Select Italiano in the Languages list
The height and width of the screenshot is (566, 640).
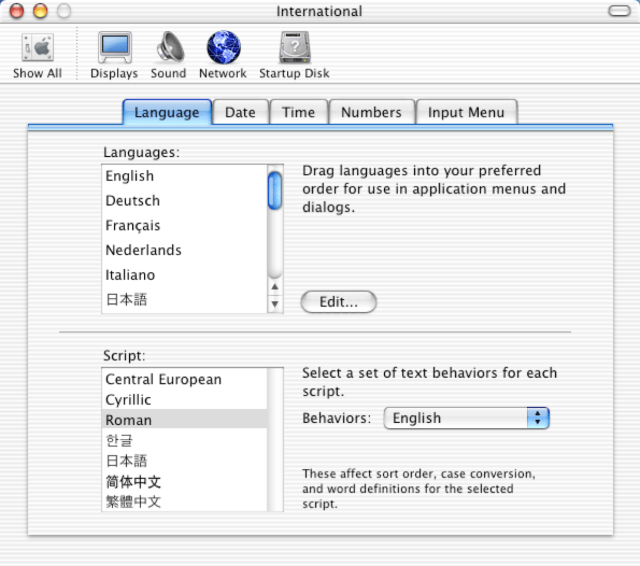pos(184,275)
